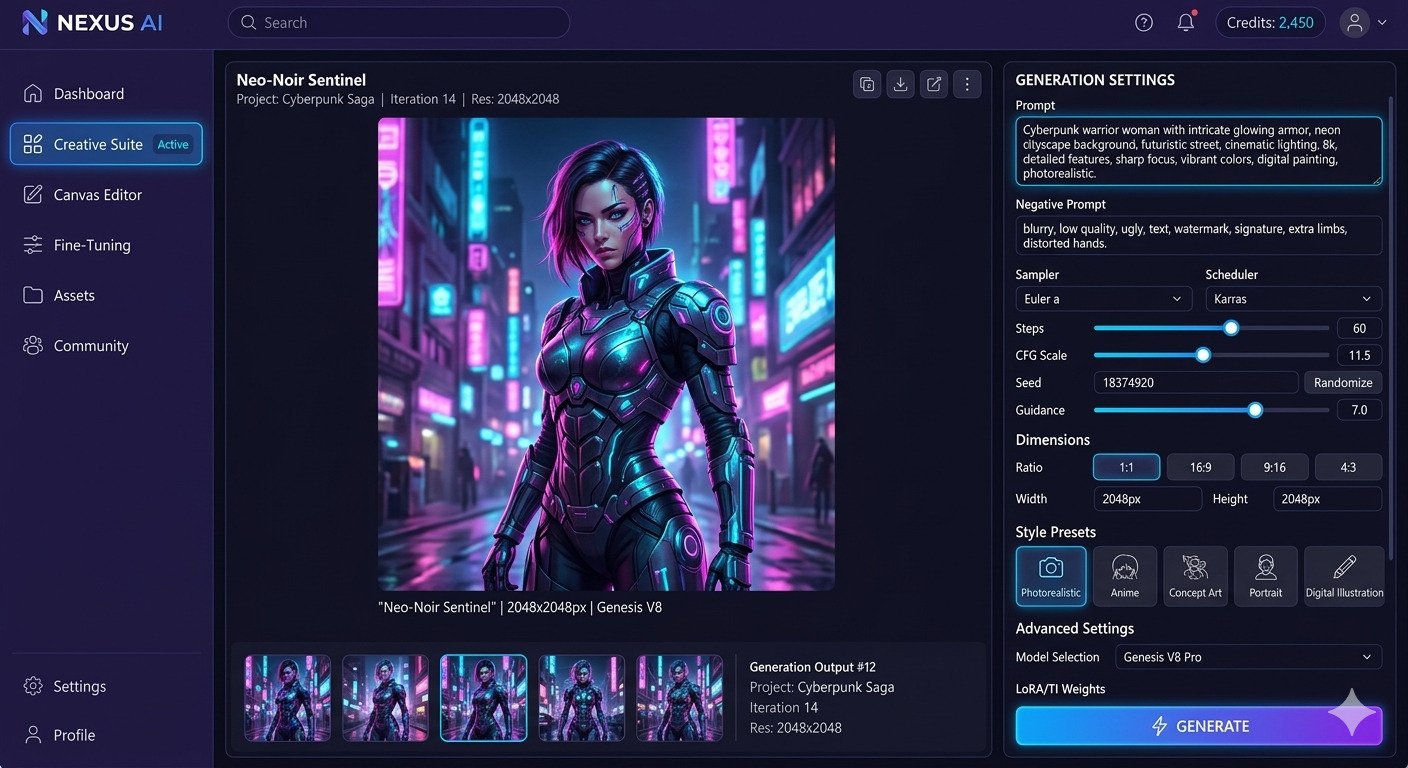Choose the 4:3 aspect ratio
Viewport: 1408px width, 768px height.
(1348, 467)
